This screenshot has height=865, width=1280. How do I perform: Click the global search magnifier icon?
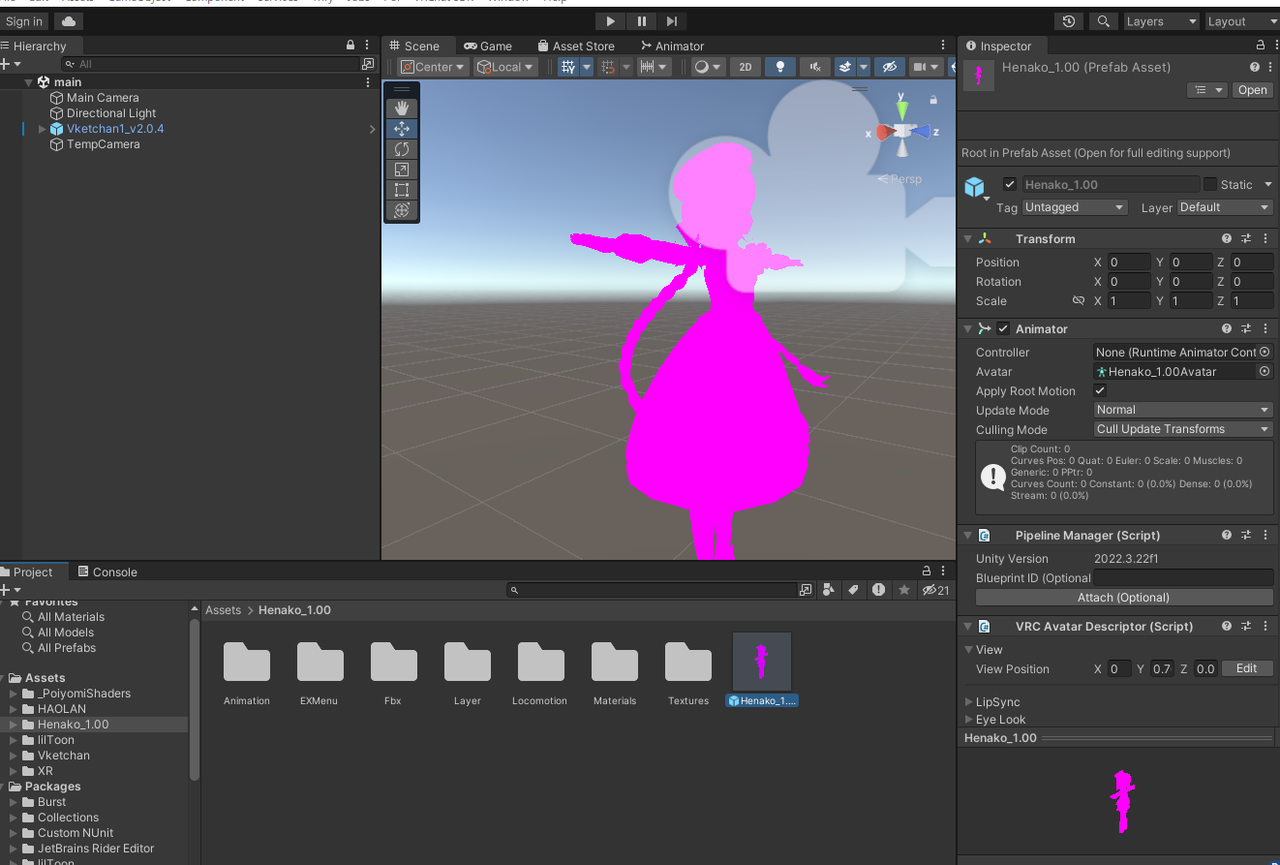point(1103,21)
